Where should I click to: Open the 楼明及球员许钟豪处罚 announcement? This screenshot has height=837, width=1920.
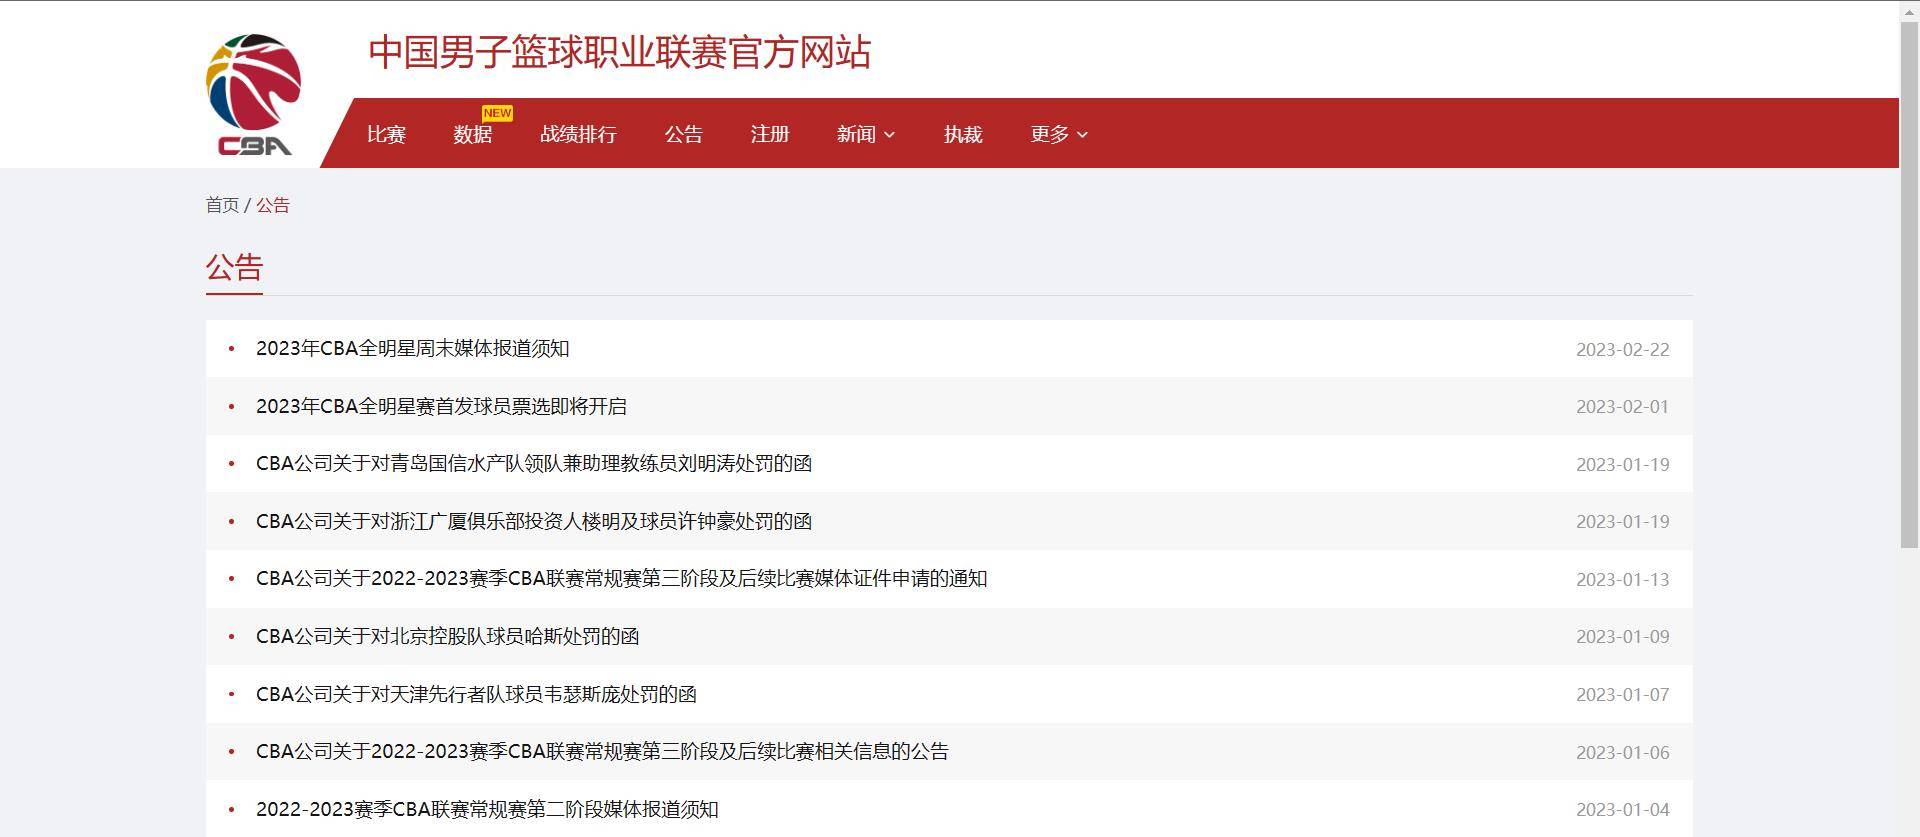pos(534,521)
